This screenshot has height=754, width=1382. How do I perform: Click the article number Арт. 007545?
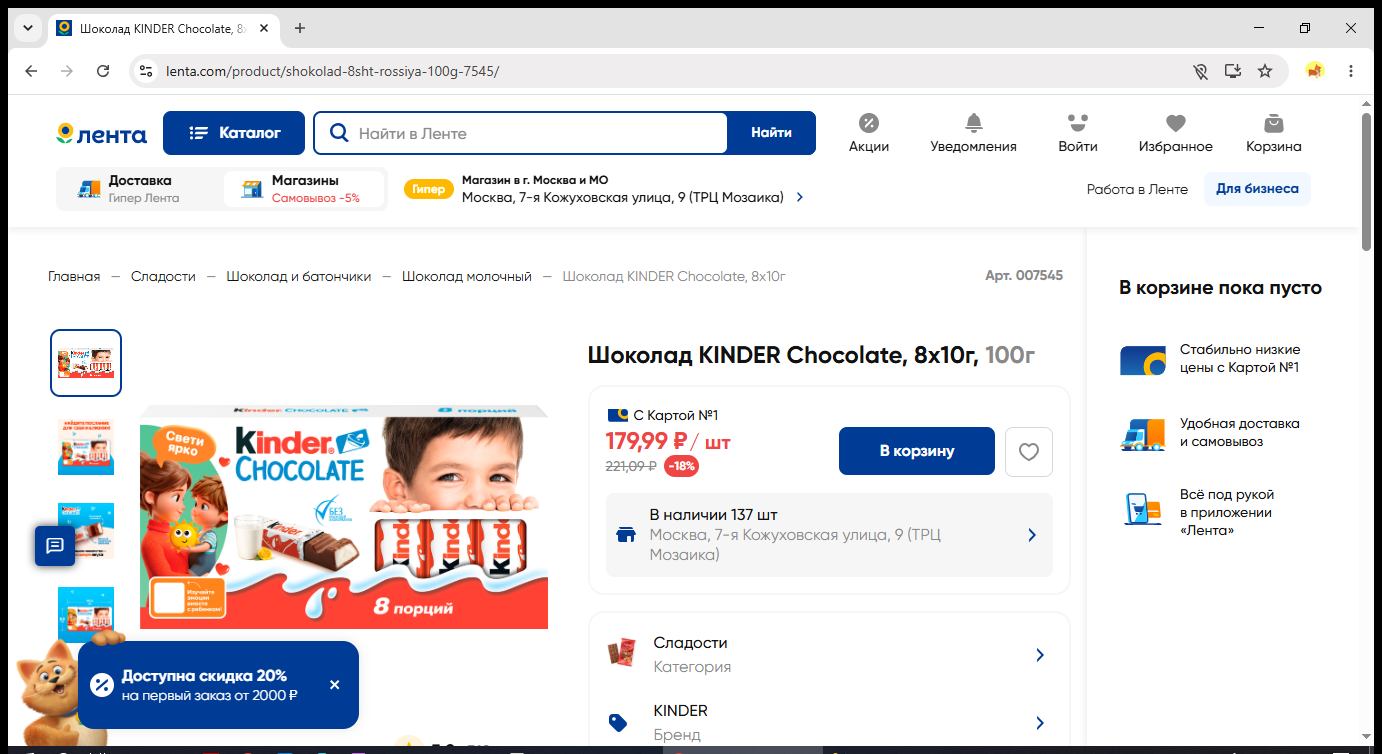click(x=1024, y=275)
